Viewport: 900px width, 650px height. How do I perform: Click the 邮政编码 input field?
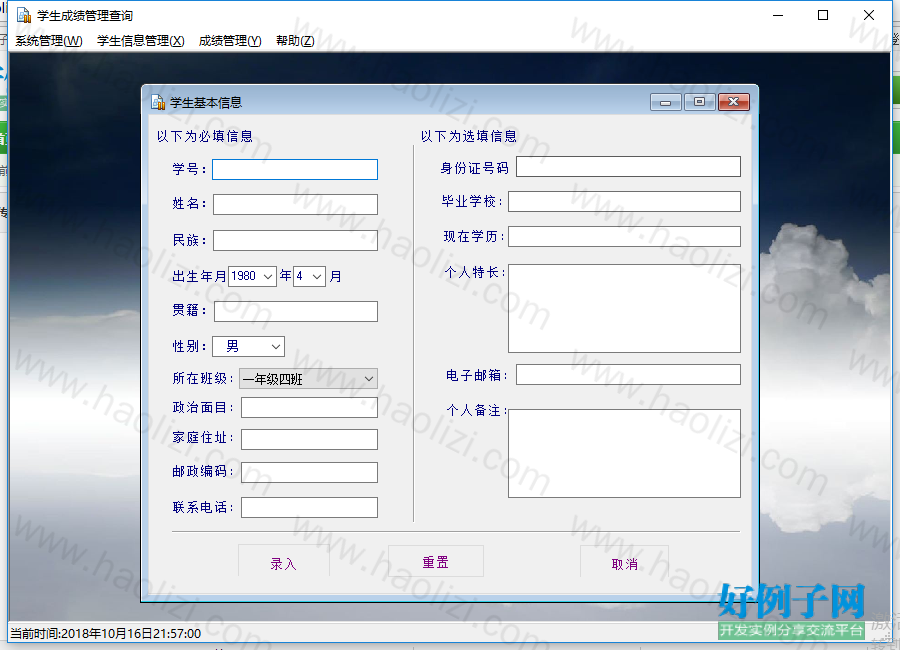click(309, 472)
